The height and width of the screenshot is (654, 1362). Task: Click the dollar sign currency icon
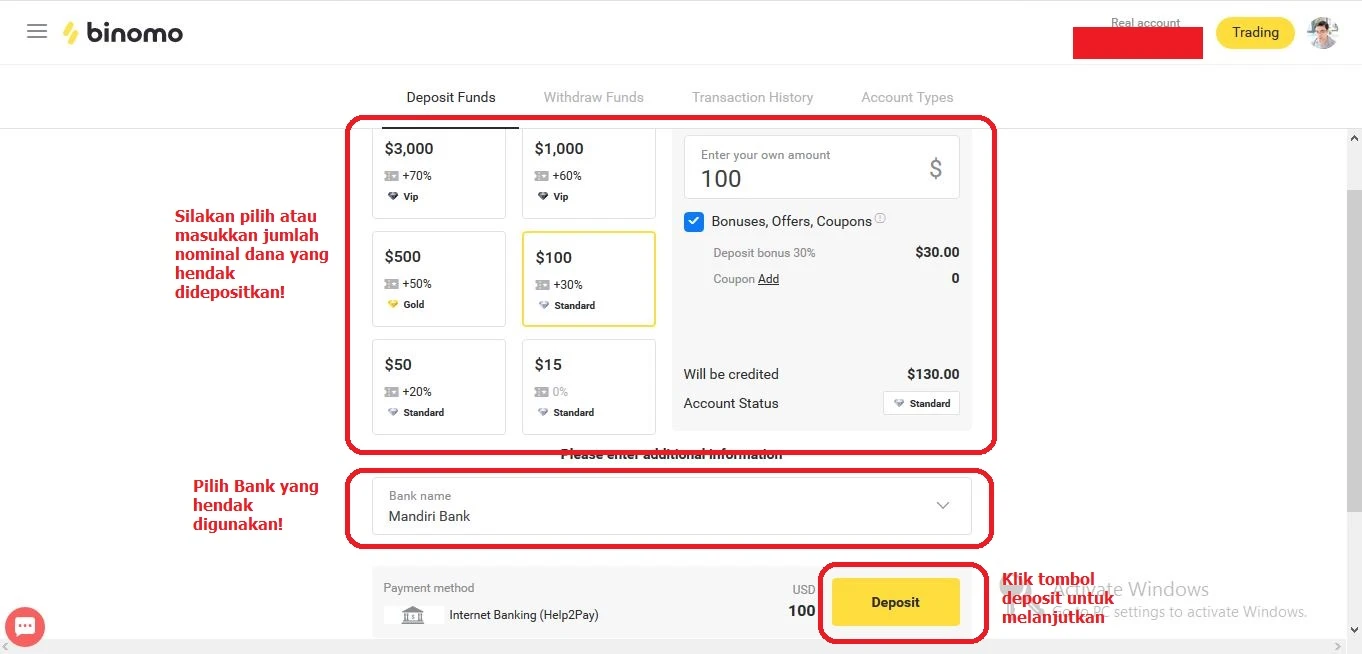pyautogui.click(x=935, y=168)
